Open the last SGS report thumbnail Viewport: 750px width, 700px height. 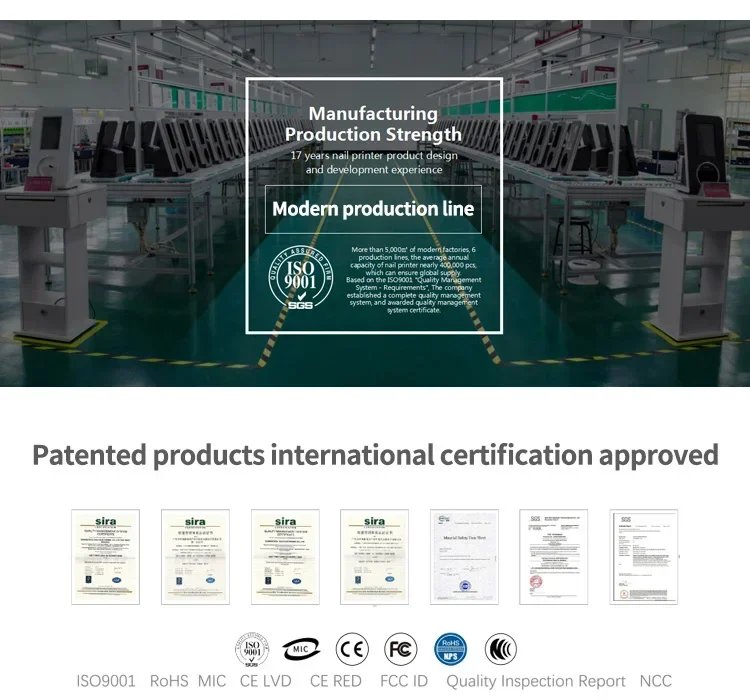pyautogui.click(x=644, y=557)
